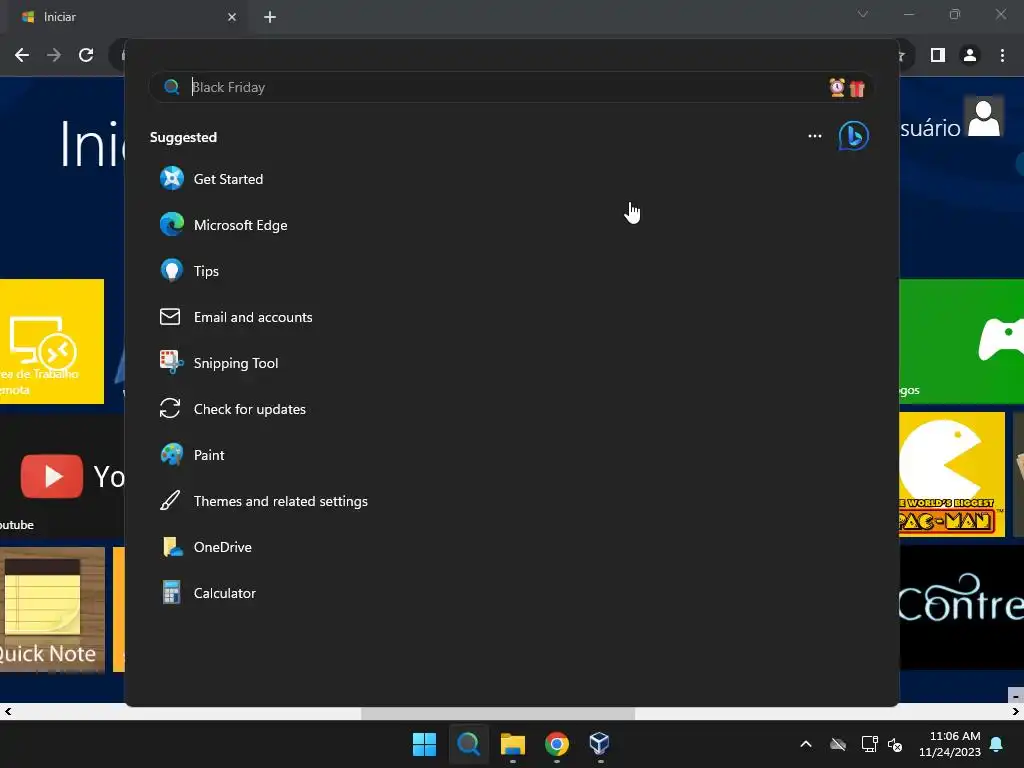The height and width of the screenshot is (768, 1024).
Task: Open Get Started from suggested list
Action: click(212, 179)
